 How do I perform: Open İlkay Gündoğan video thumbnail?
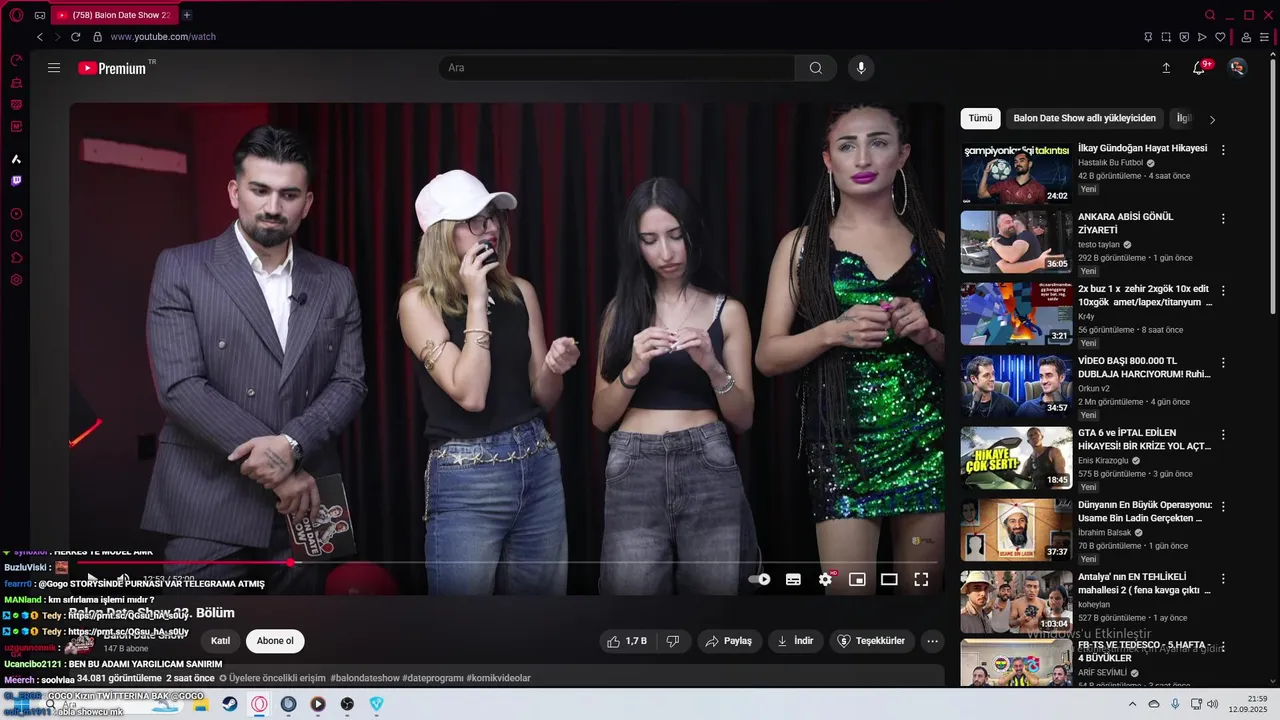1016,173
